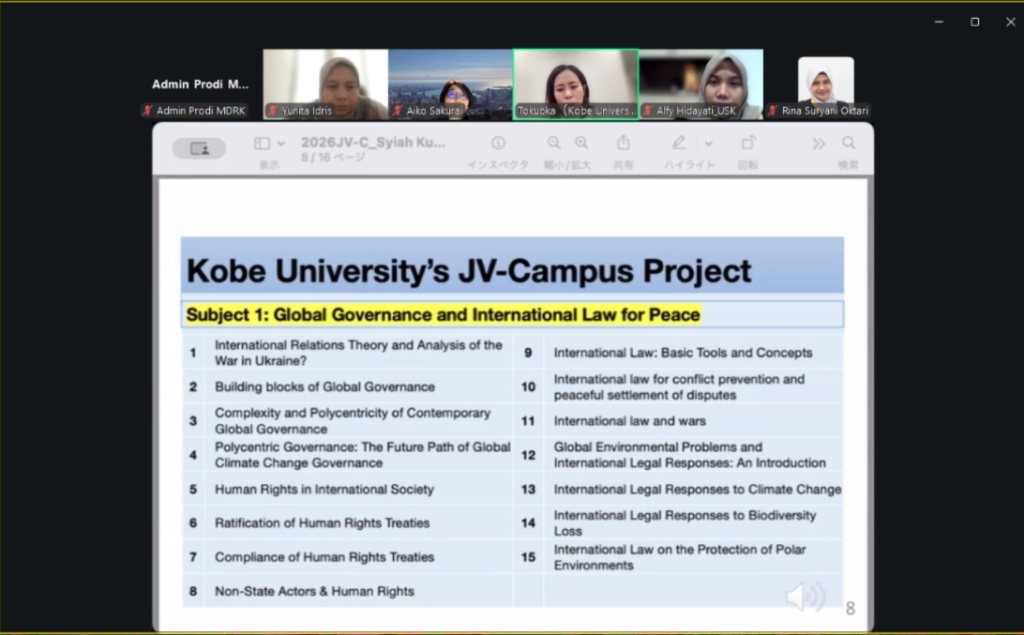Select Yunita Idris video thumbnail

click(x=325, y=84)
